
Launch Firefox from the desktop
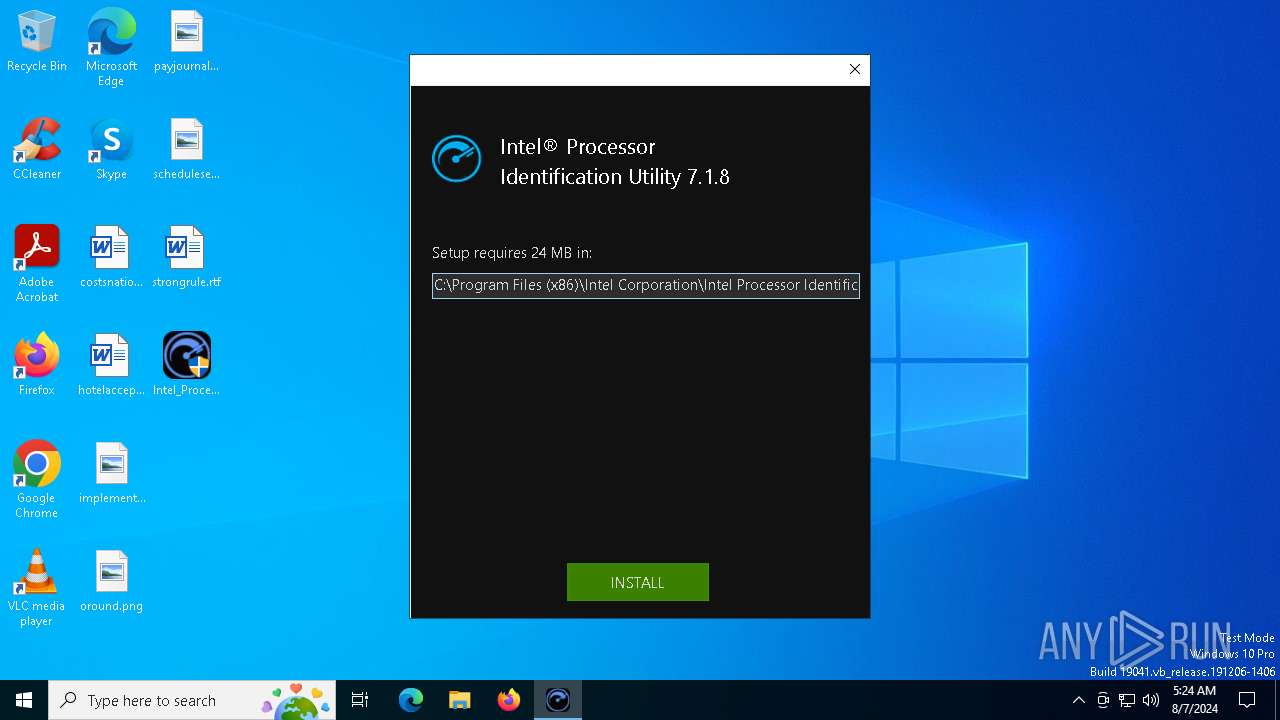point(37,366)
